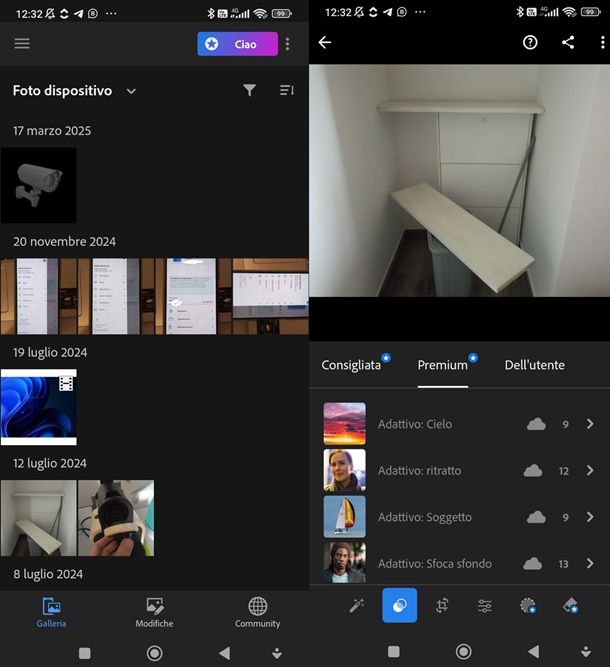This screenshot has height=667, width=610.
Task: Tap Android home button in gallery
Action: tap(154, 653)
